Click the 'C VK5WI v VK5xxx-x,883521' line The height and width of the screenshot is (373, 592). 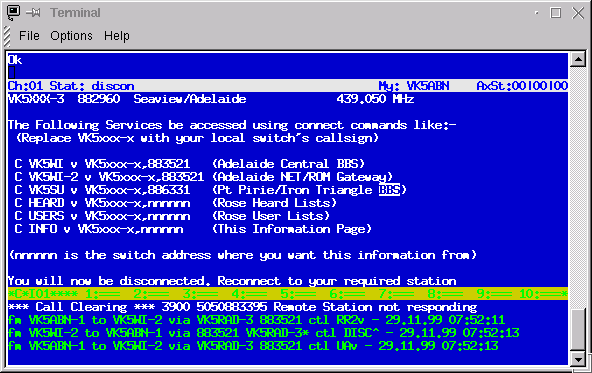pyautogui.click(x=190, y=164)
